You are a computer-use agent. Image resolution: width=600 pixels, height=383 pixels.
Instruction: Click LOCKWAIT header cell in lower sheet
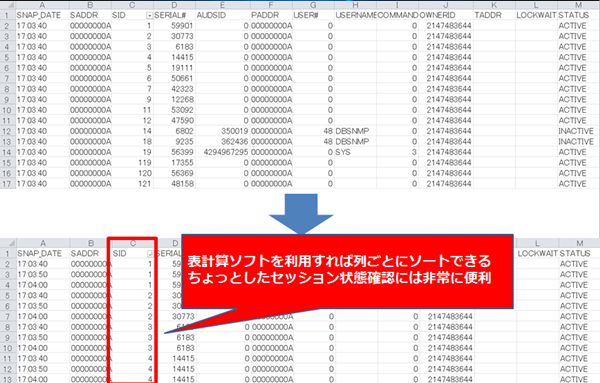pyautogui.click(x=537, y=253)
